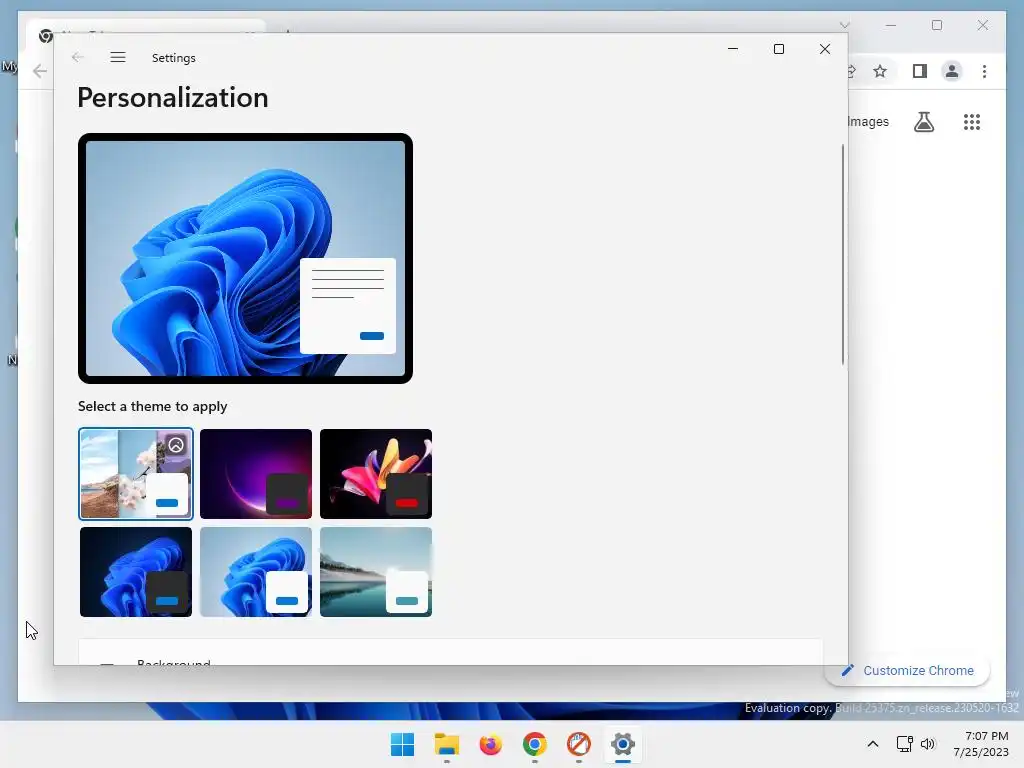1024x768 pixels.
Task: Click the Personalization heading
Action: (x=173, y=98)
